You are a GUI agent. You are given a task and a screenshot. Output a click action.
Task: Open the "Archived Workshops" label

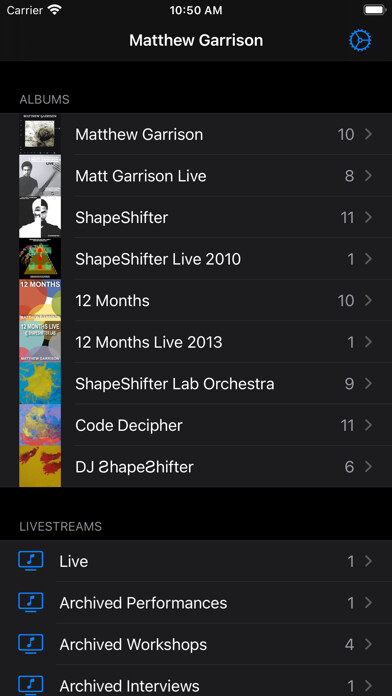click(x=133, y=644)
